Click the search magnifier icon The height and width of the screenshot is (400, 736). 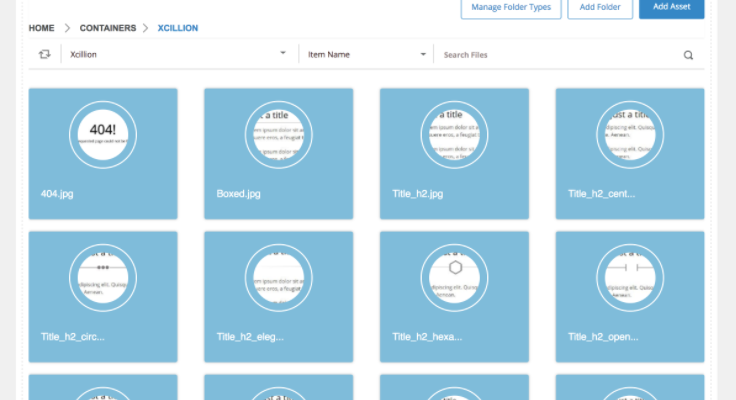click(688, 55)
